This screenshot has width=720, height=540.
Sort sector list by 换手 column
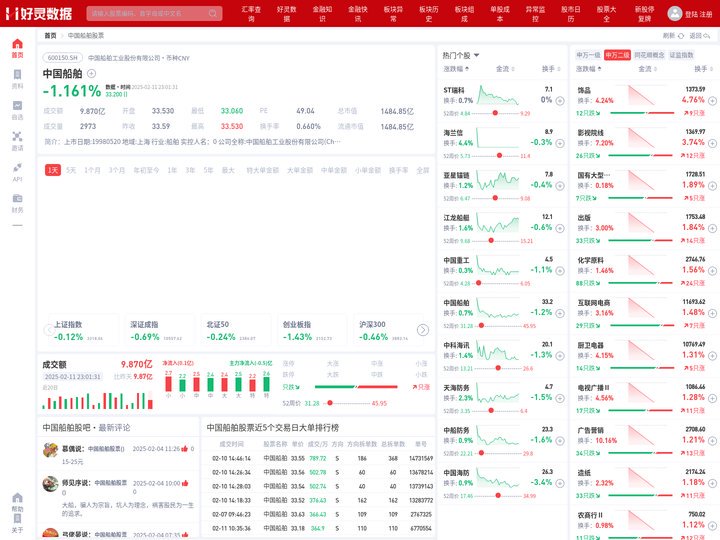point(703,69)
